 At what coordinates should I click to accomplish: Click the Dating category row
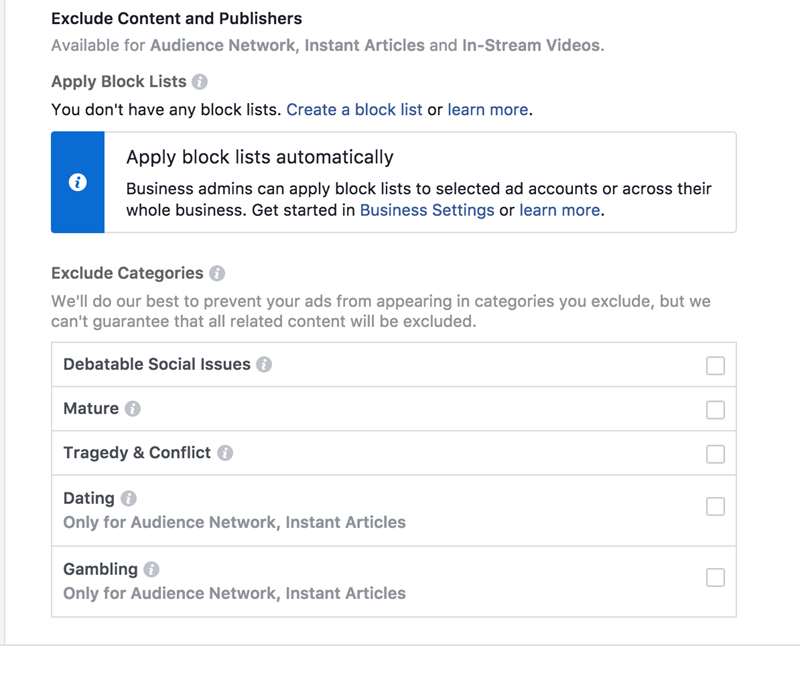(x=400, y=508)
